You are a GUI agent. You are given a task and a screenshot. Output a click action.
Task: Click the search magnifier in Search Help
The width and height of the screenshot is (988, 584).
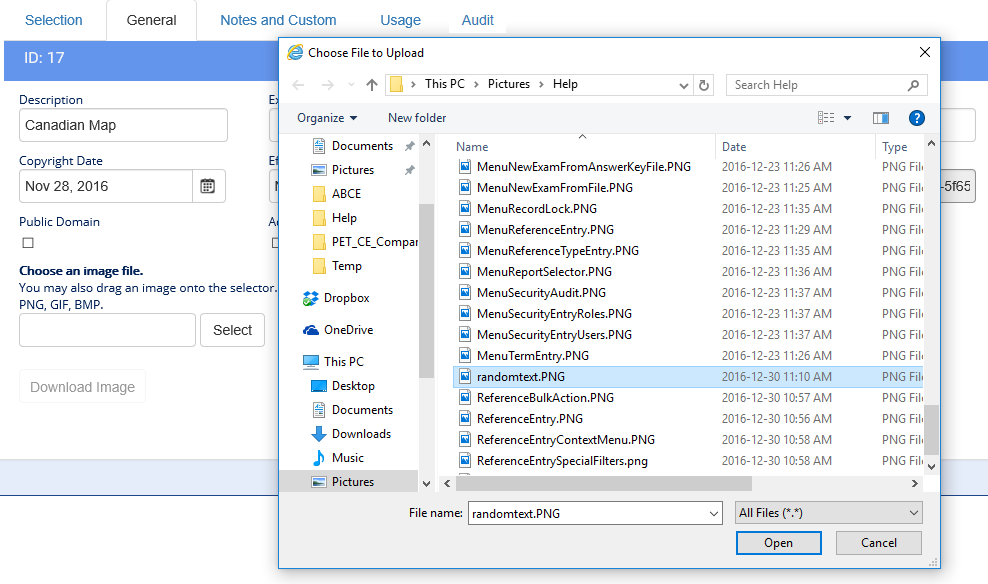[x=913, y=85]
